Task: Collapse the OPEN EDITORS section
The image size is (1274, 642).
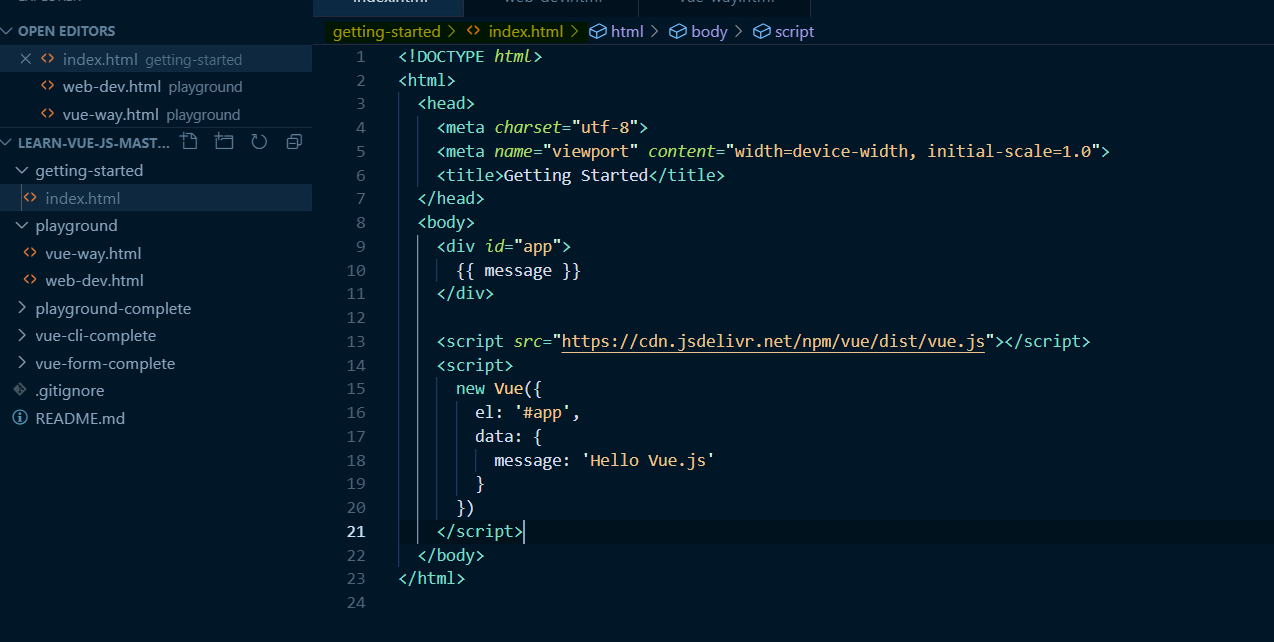Action: click(8, 31)
